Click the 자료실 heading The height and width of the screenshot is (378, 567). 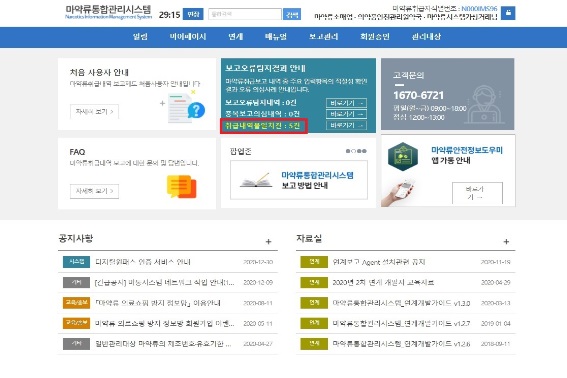click(309, 238)
